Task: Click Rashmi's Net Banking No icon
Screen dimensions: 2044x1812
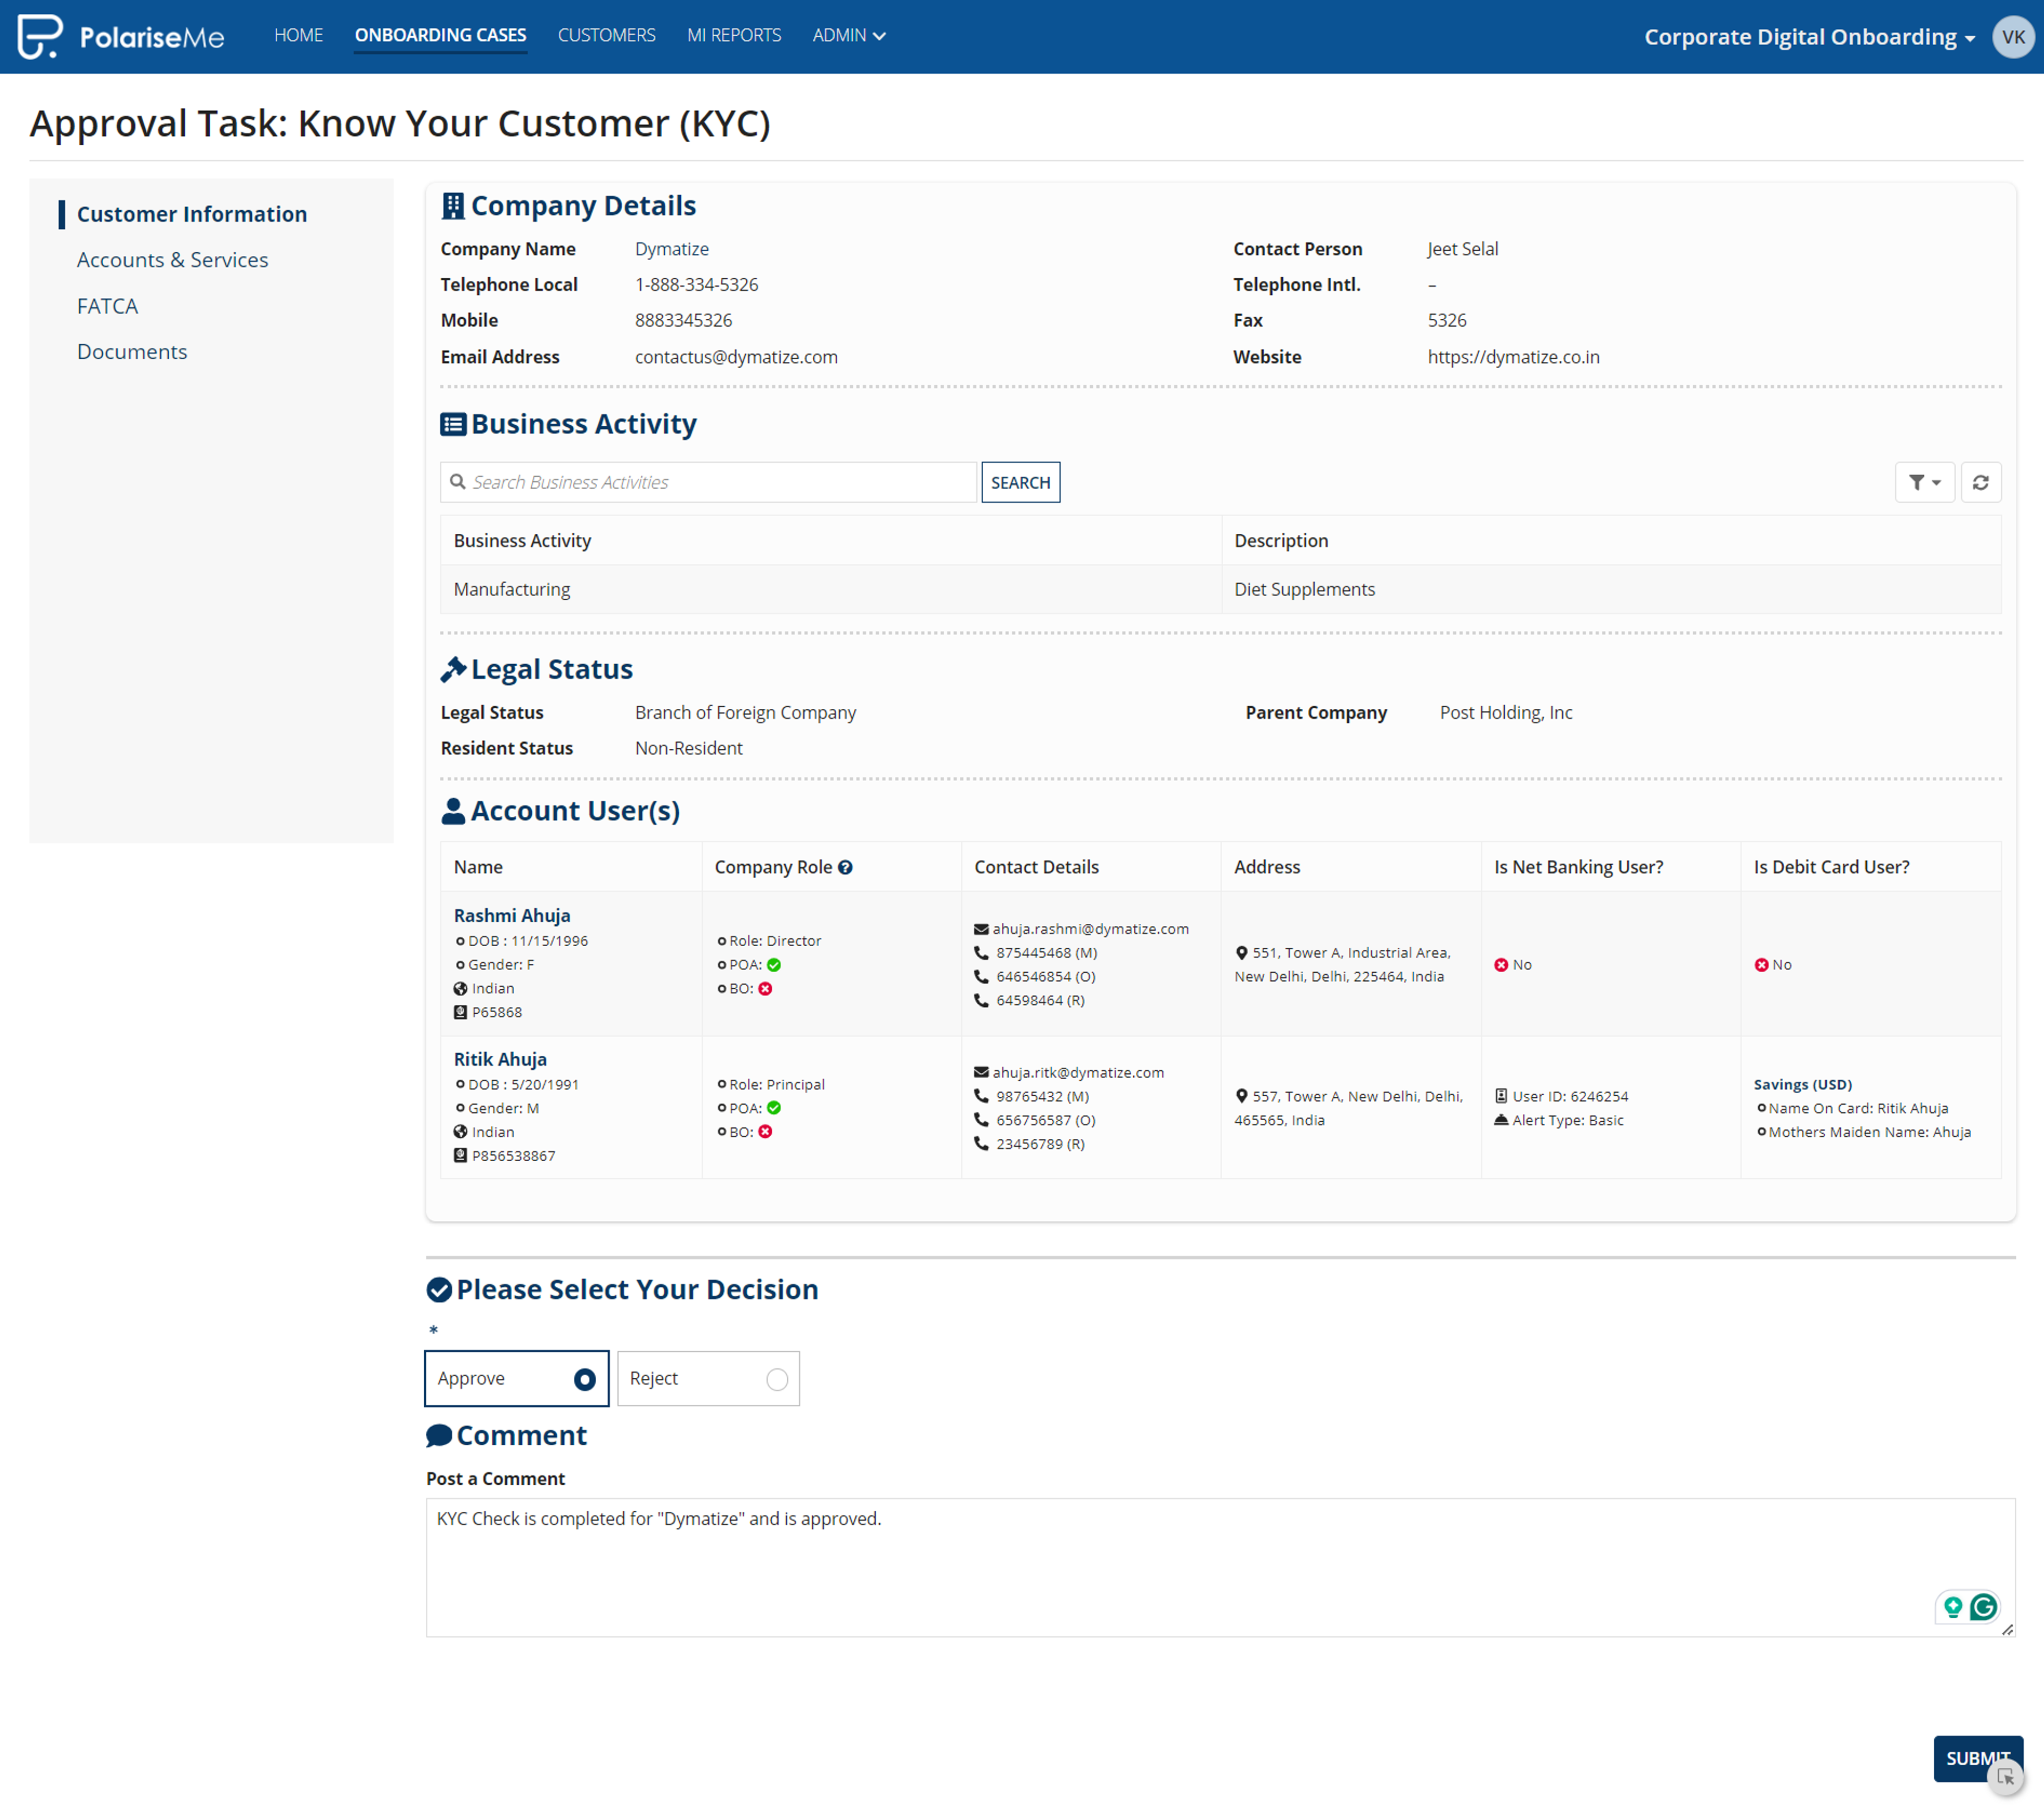Action: [x=1501, y=965]
